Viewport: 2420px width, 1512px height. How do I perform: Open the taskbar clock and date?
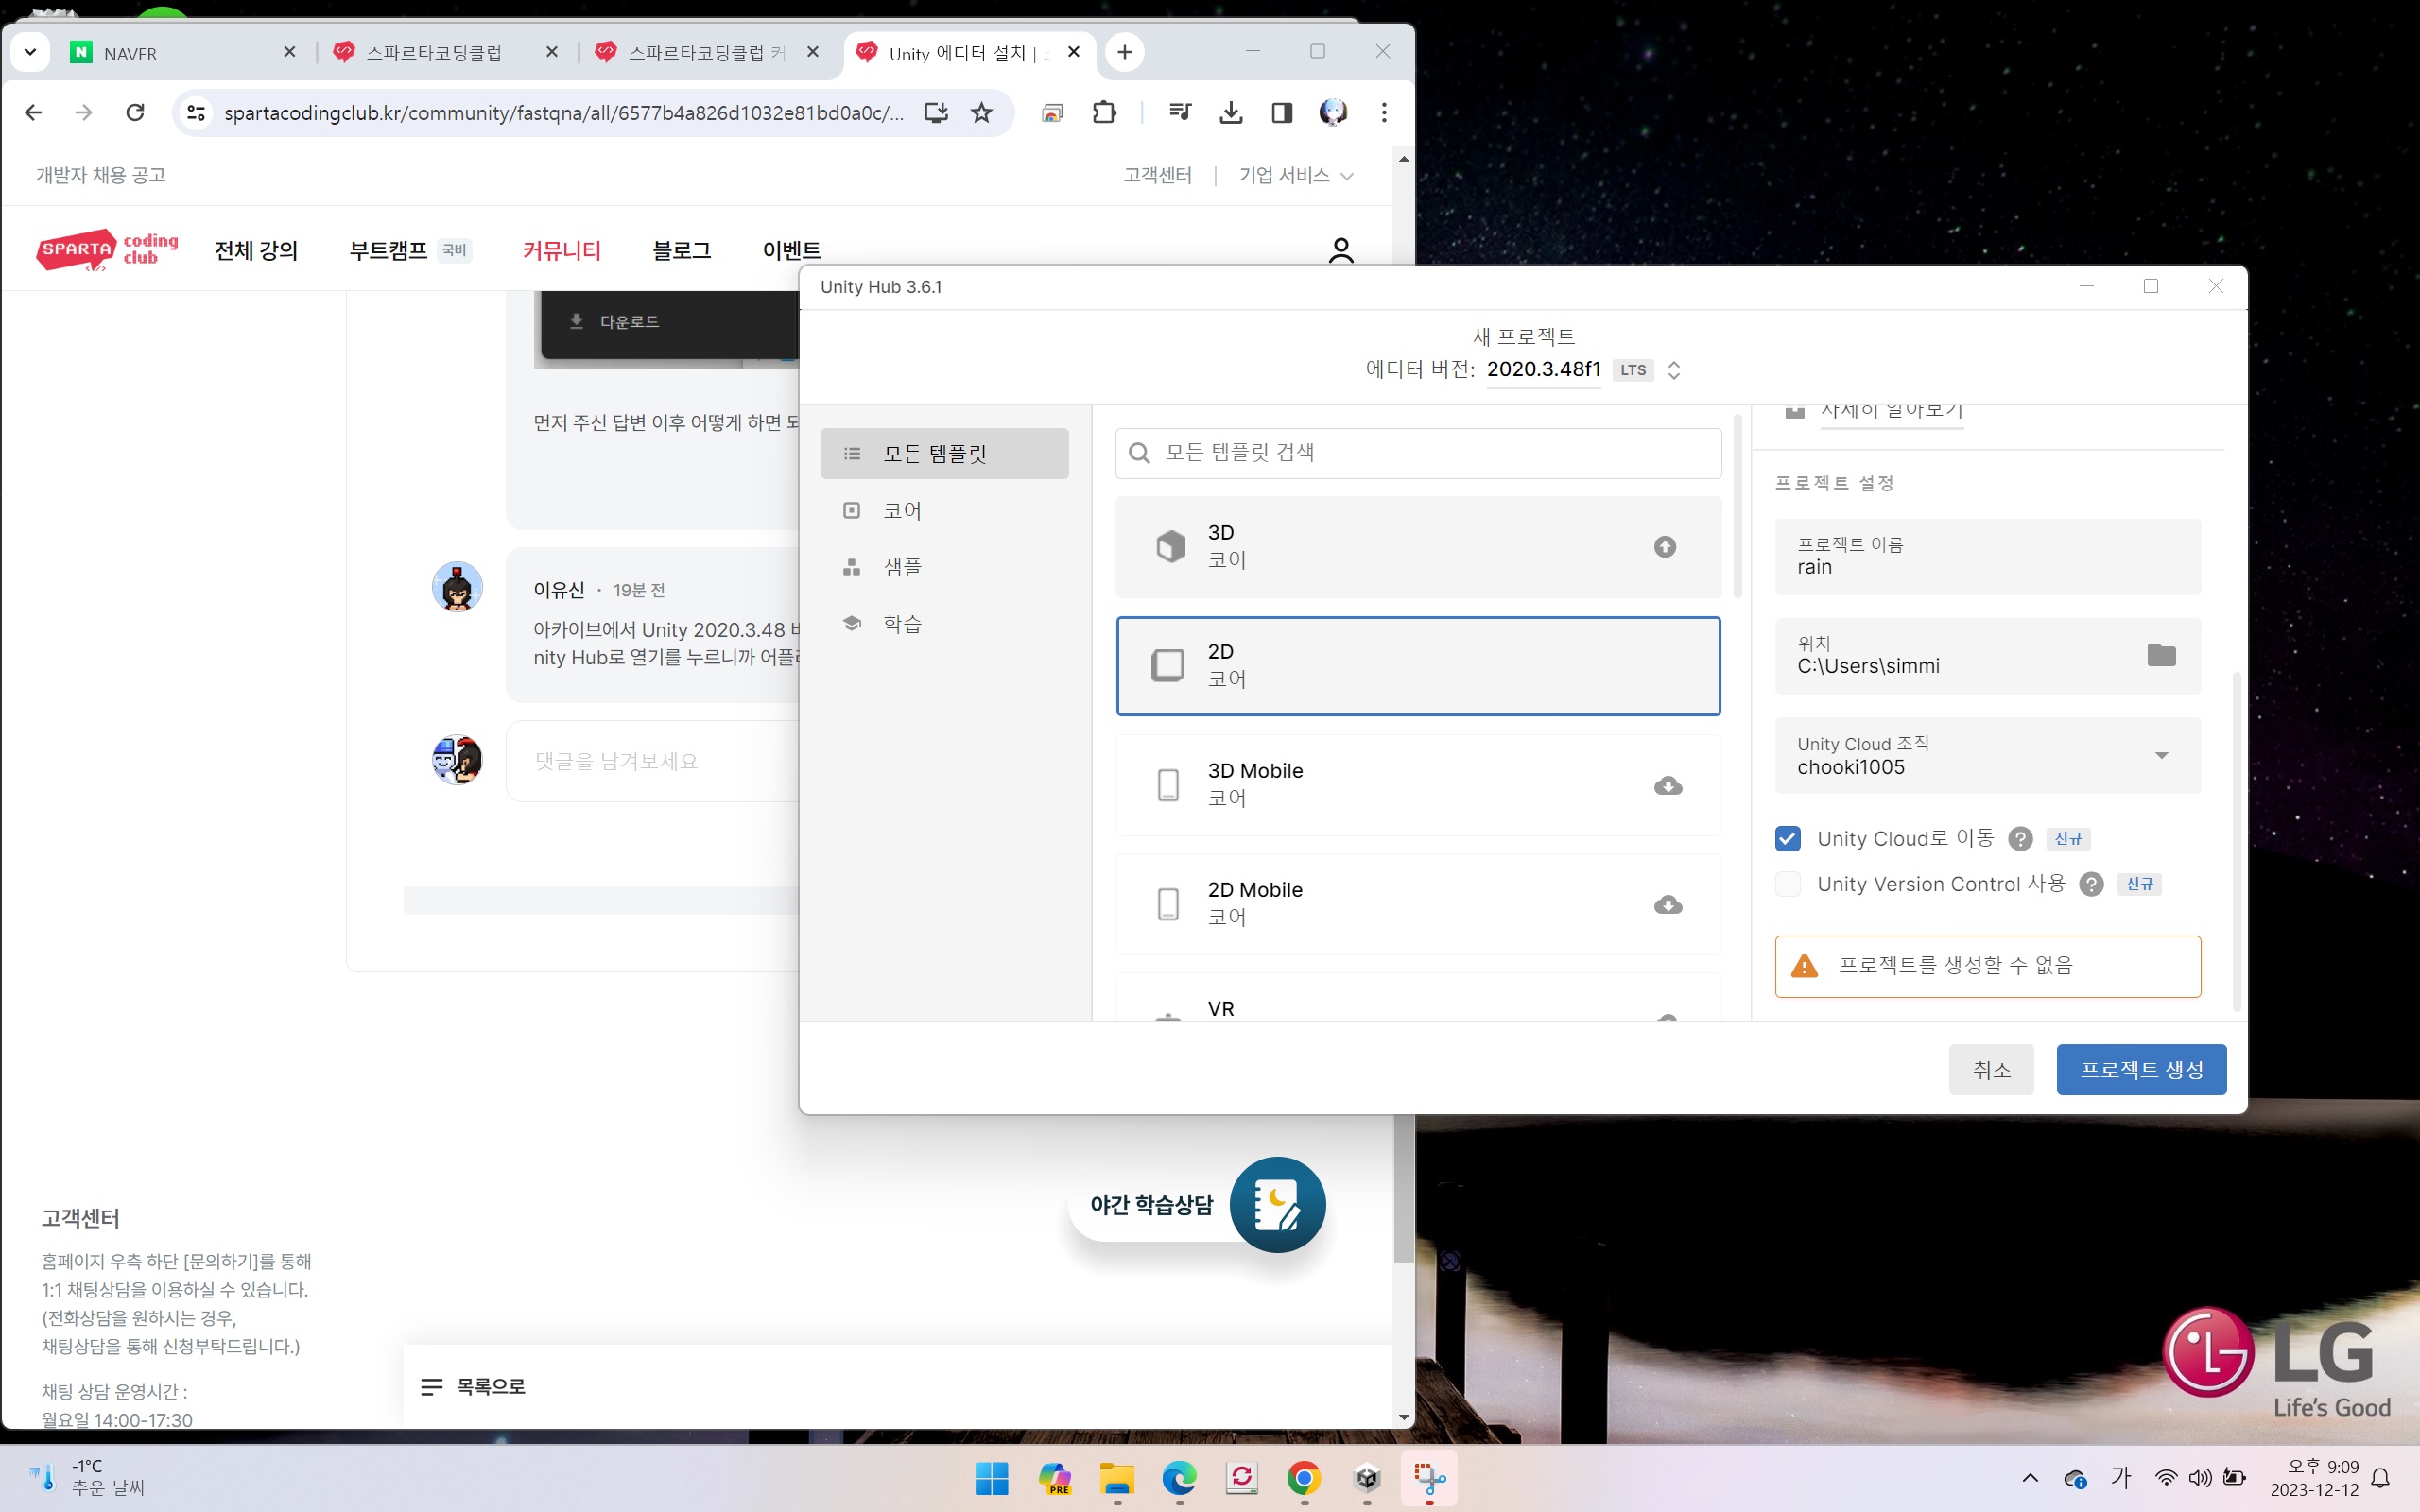click(x=2314, y=1478)
